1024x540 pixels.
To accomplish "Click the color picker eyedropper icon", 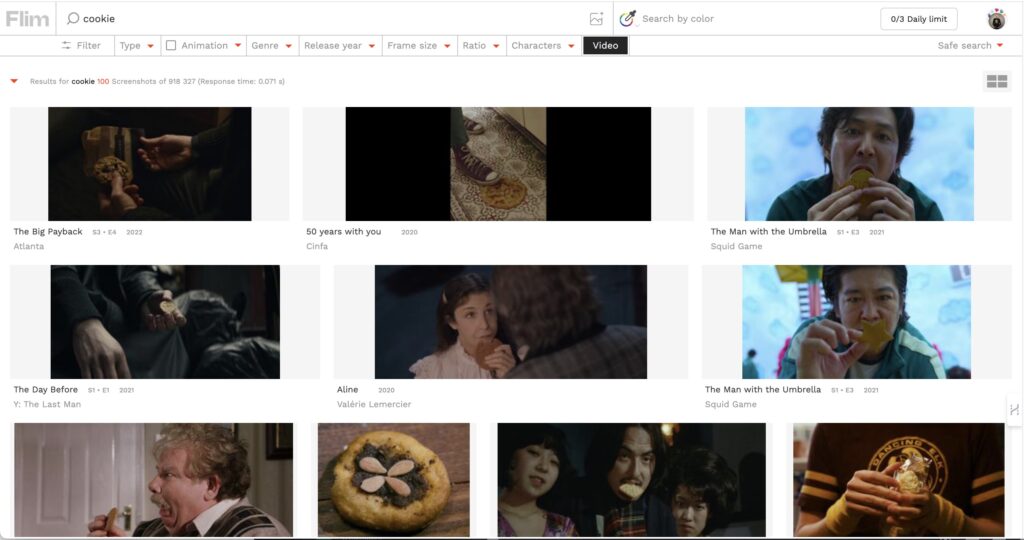I will 628,18.
